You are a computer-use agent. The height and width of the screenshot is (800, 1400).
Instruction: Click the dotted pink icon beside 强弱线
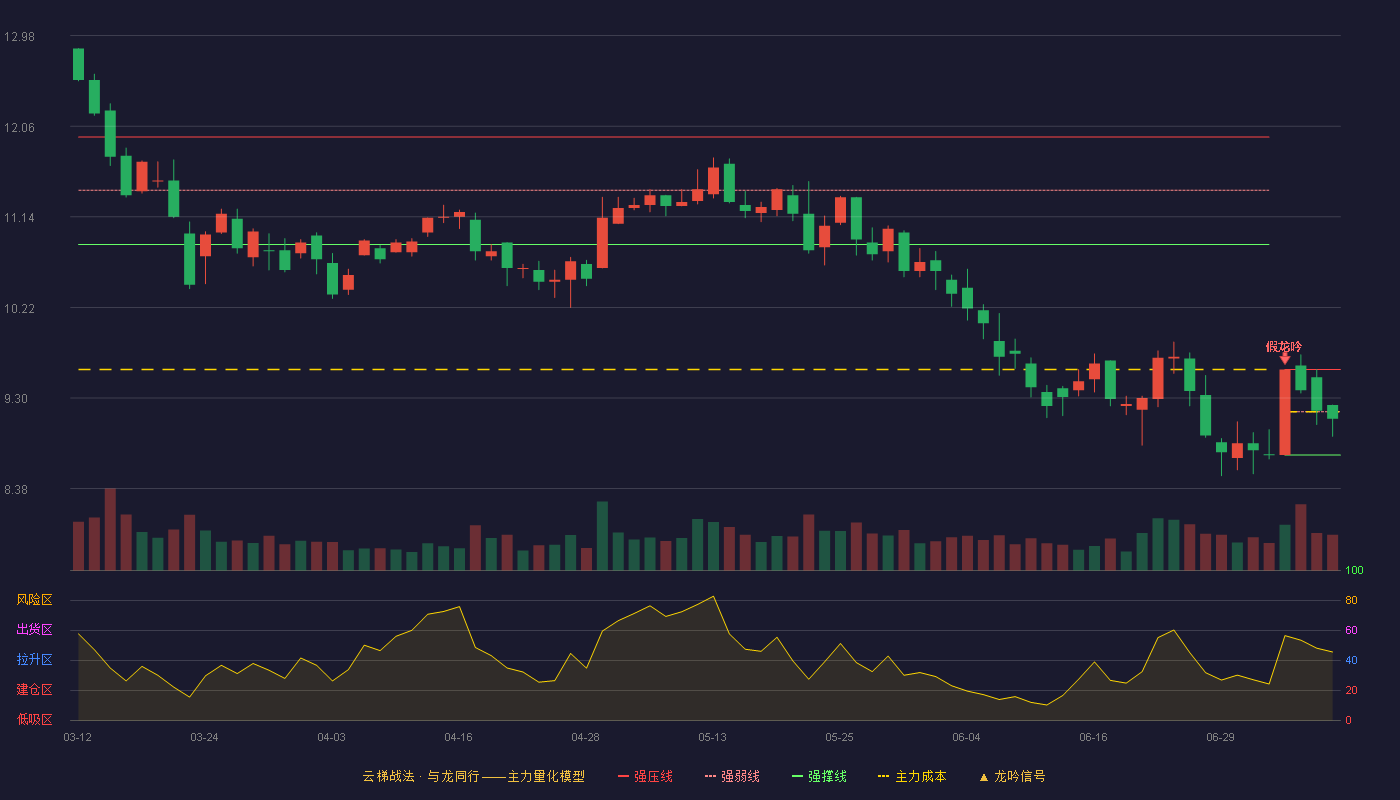point(710,776)
